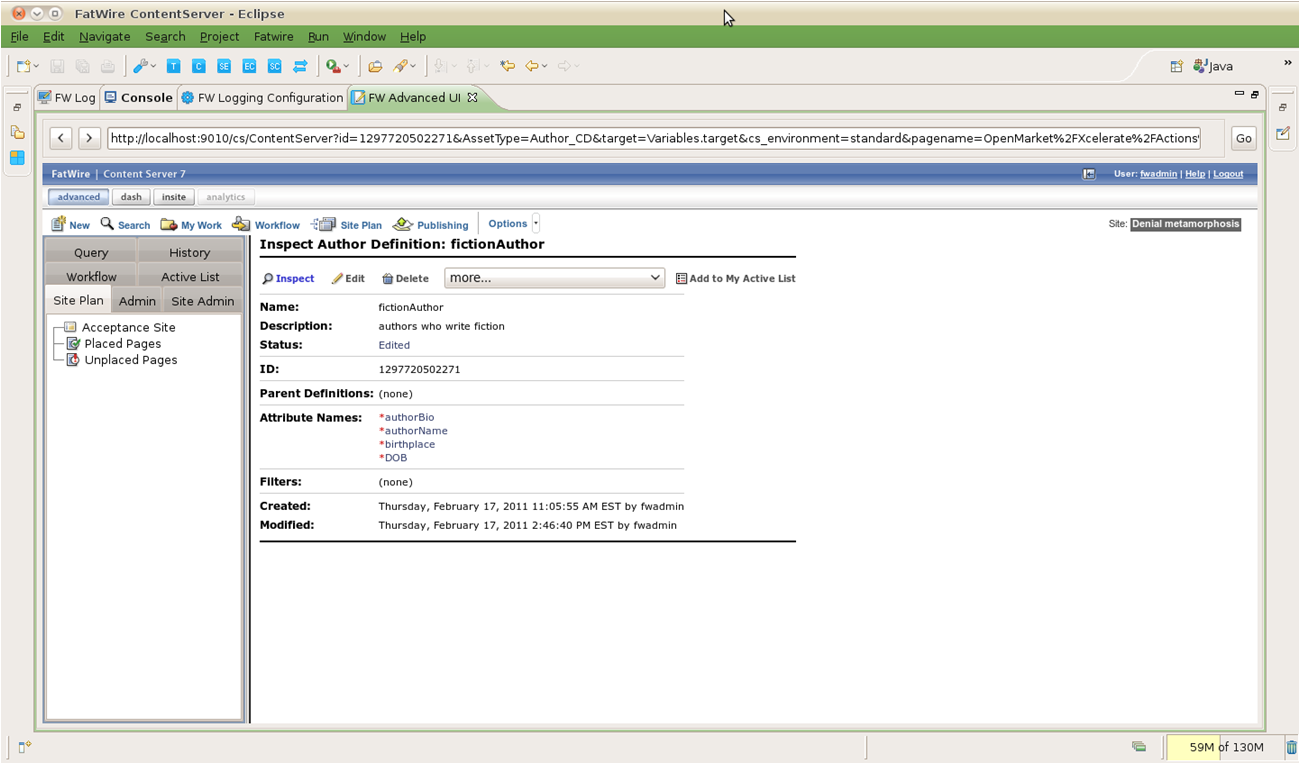
Task: Open the more... actions dropdown
Action: [554, 278]
